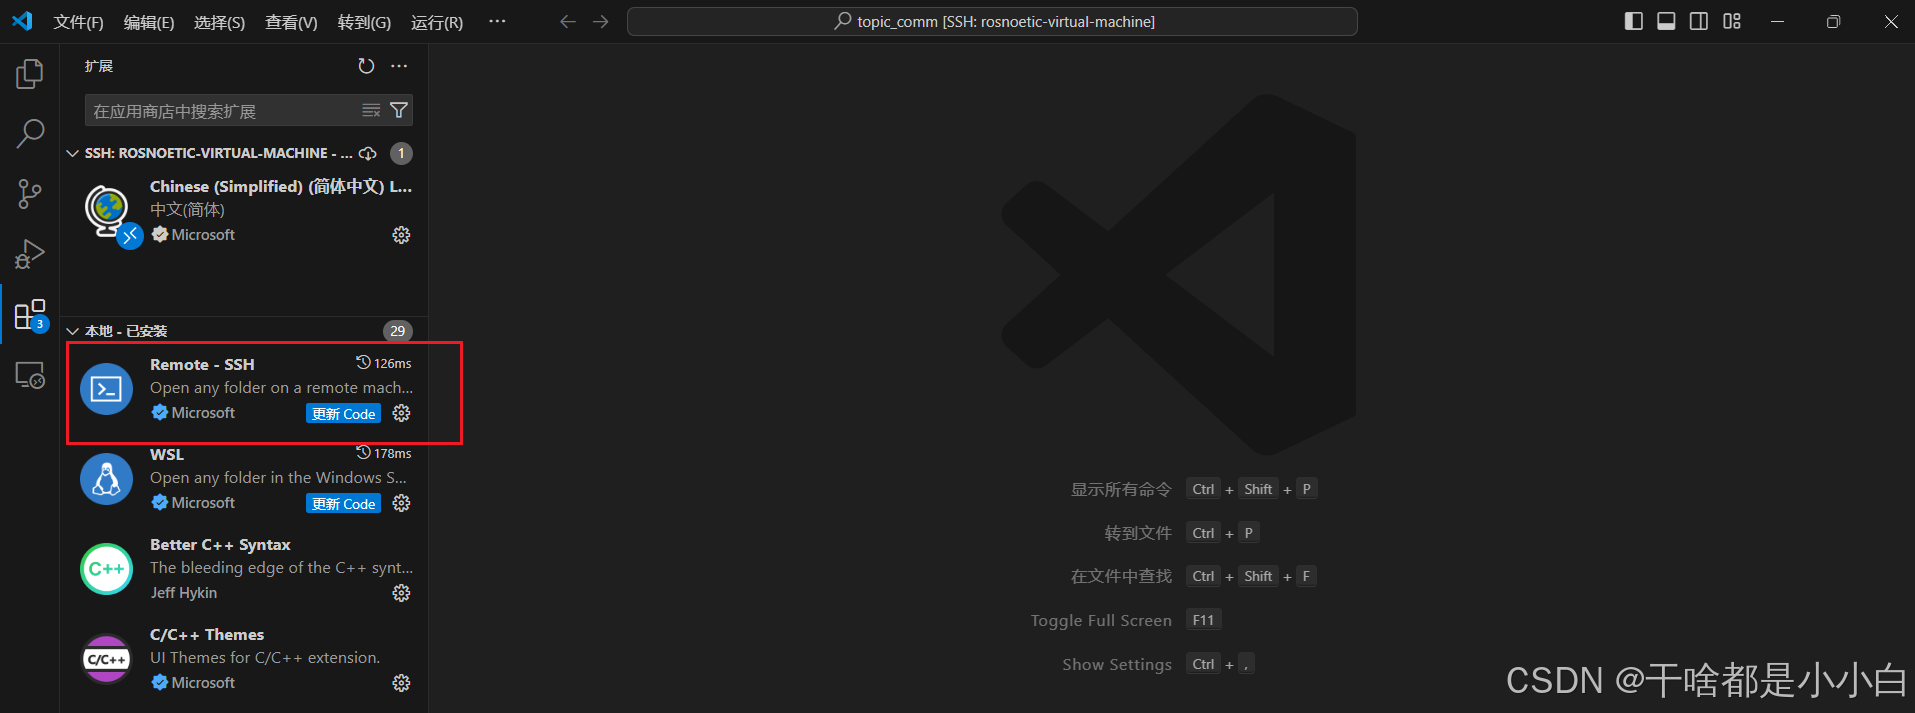Open the Explorer view in activity bar
Image resolution: width=1915 pixels, height=713 pixels.
coord(30,74)
